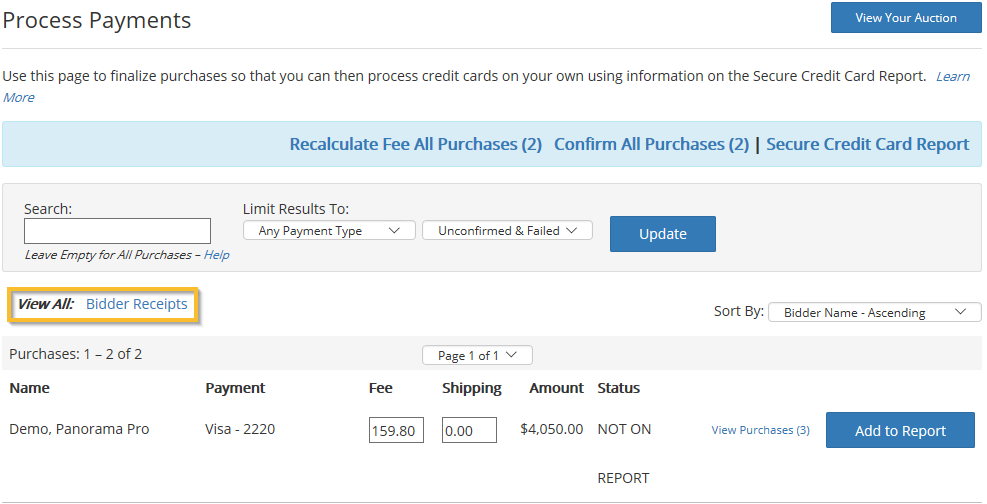
Task: Expand the Page 1 of 1 selector
Action: click(477, 355)
